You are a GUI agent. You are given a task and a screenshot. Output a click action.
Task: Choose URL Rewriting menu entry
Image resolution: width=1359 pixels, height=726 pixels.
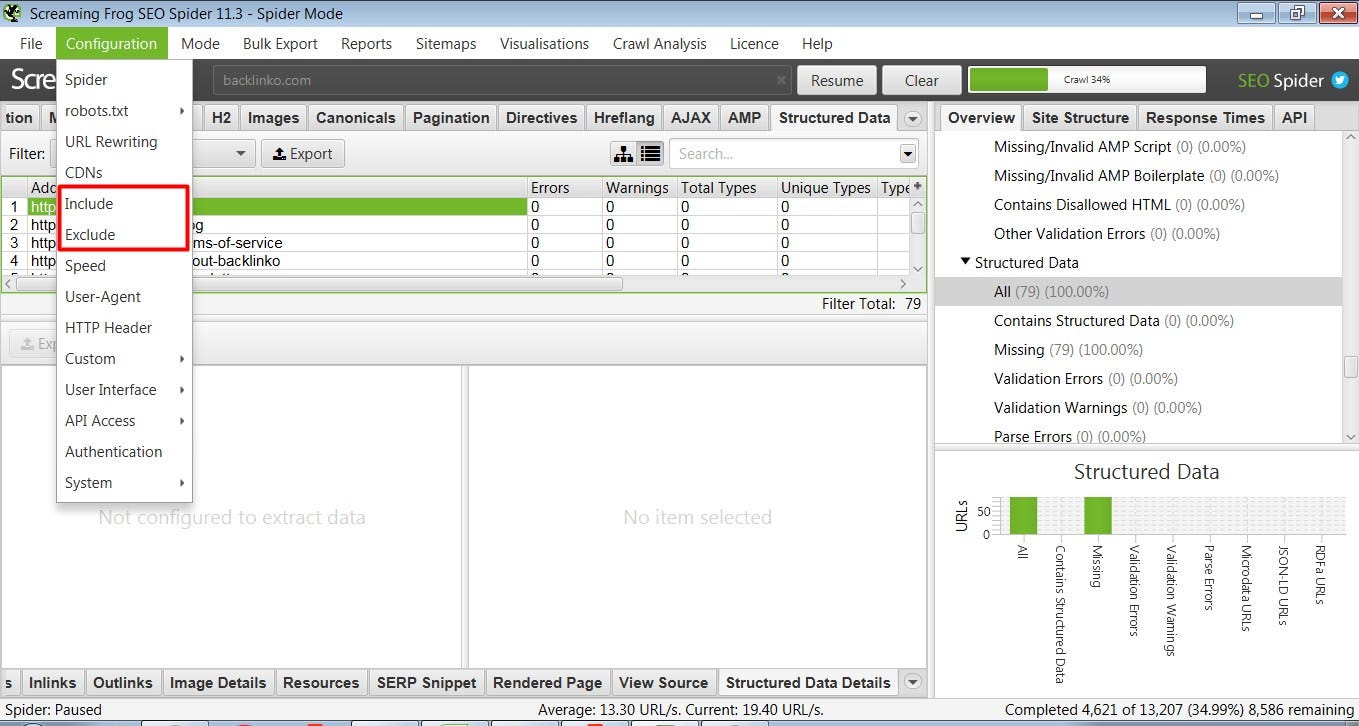[124, 142]
